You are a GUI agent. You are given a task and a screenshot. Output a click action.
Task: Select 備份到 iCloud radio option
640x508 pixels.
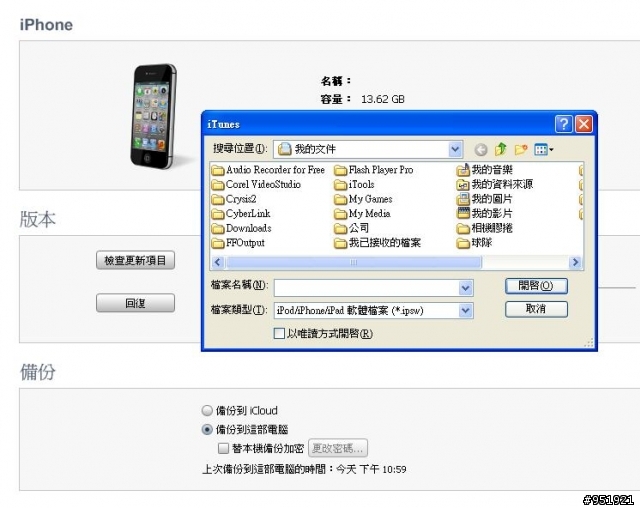tap(207, 410)
